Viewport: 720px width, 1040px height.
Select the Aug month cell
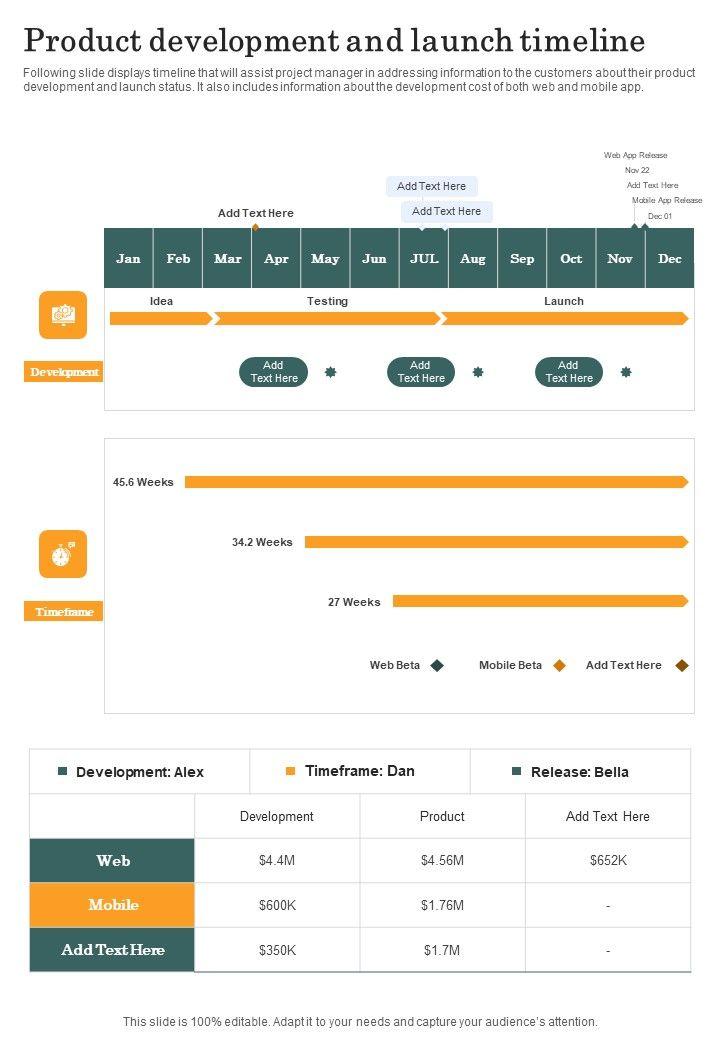point(473,258)
